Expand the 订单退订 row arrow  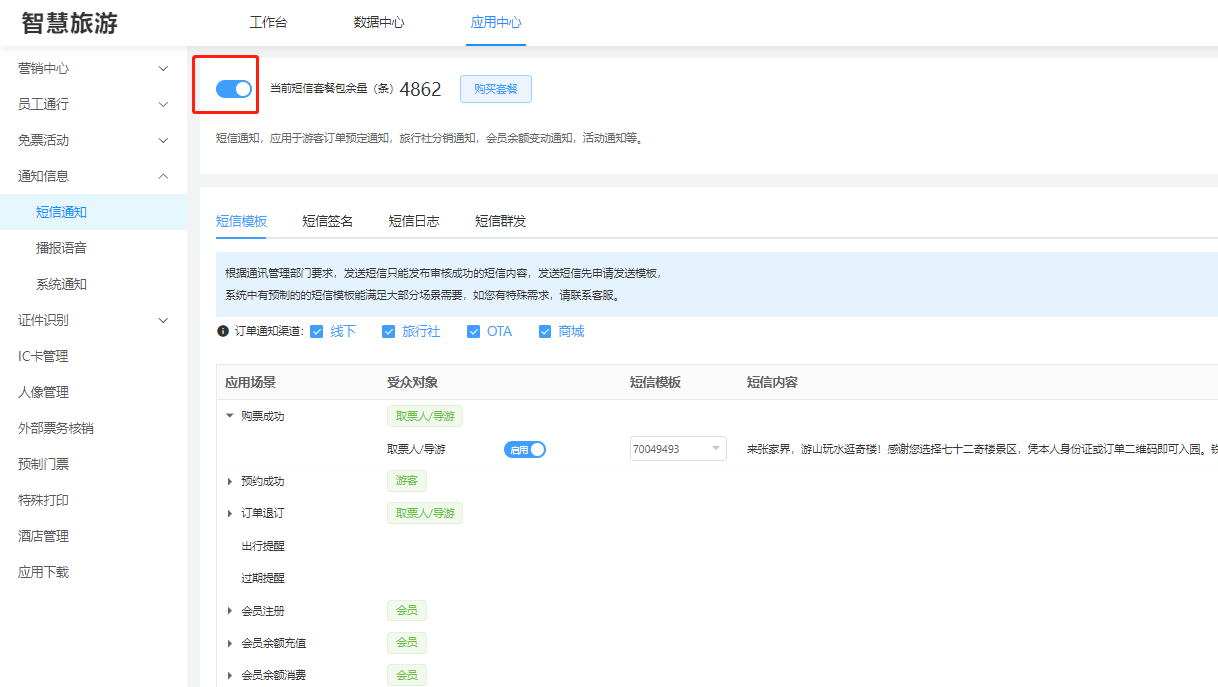coord(229,514)
